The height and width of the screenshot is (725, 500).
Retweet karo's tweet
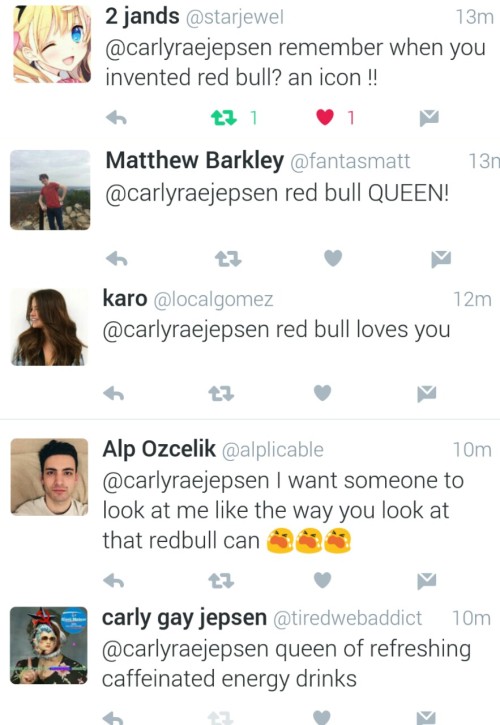tap(221, 394)
